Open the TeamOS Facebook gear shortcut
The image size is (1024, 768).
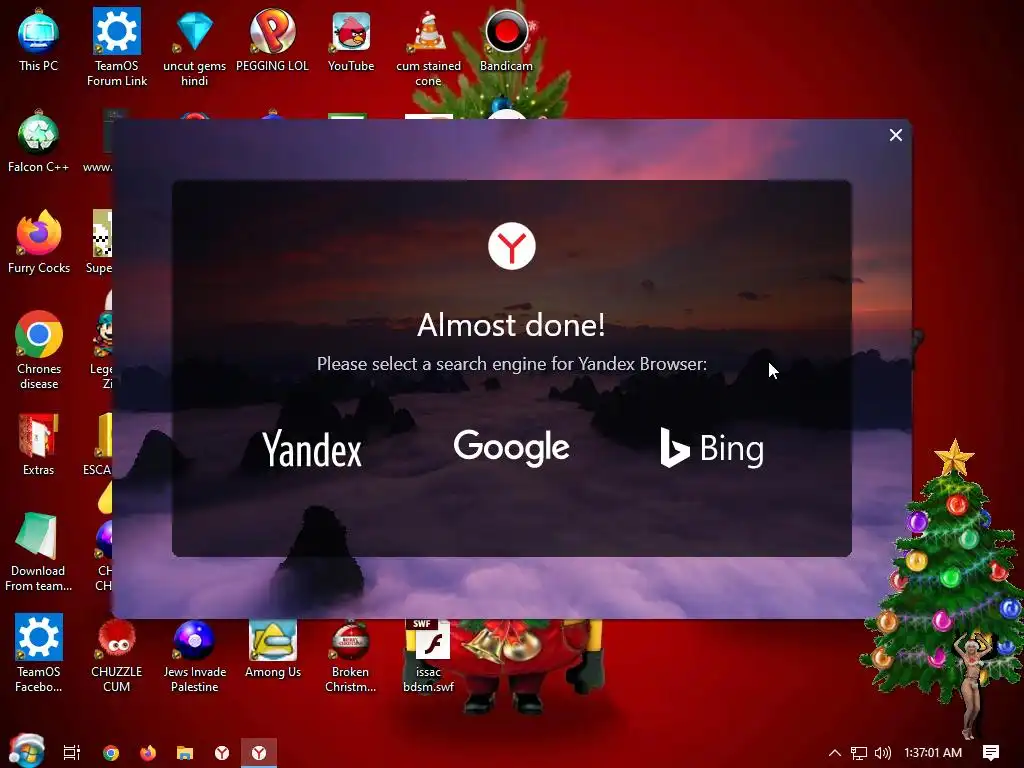point(39,653)
